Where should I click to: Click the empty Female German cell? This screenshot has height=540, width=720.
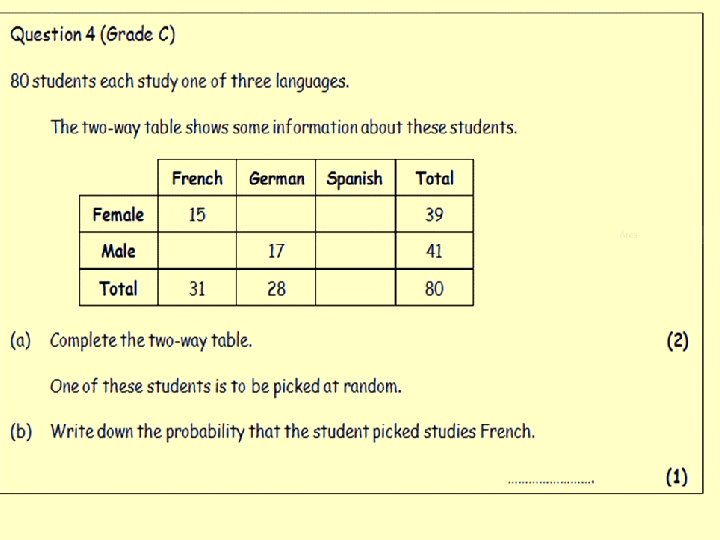click(276, 214)
